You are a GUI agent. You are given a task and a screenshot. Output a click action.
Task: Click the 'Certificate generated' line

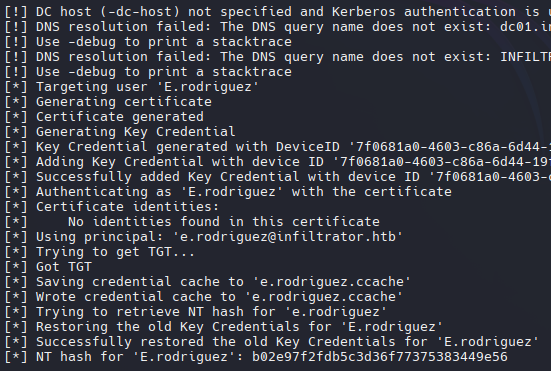tap(104, 117)
